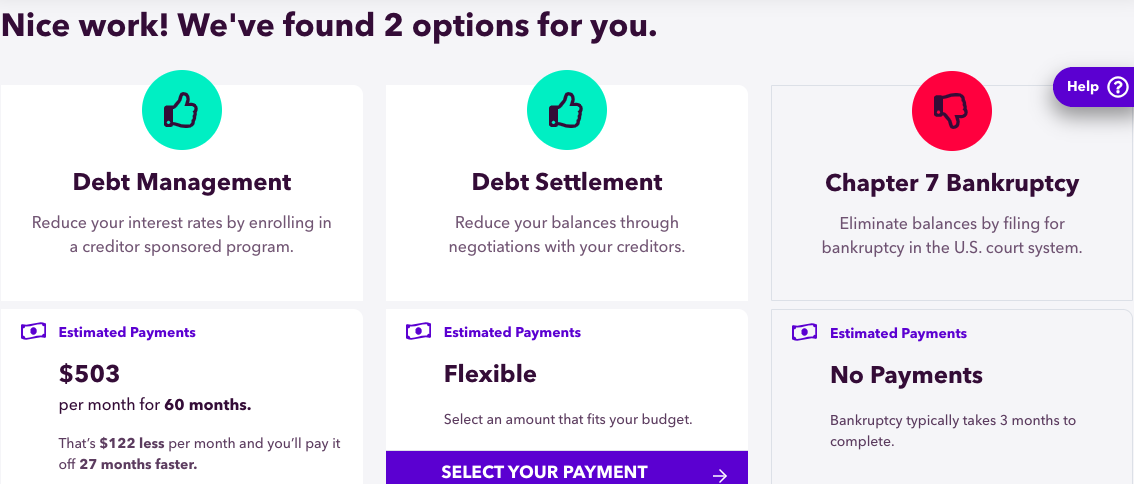The width and height of the screenshot is (1134, 484).
Task: Select the Debt Settlement heading
Action: click(567, 182)
